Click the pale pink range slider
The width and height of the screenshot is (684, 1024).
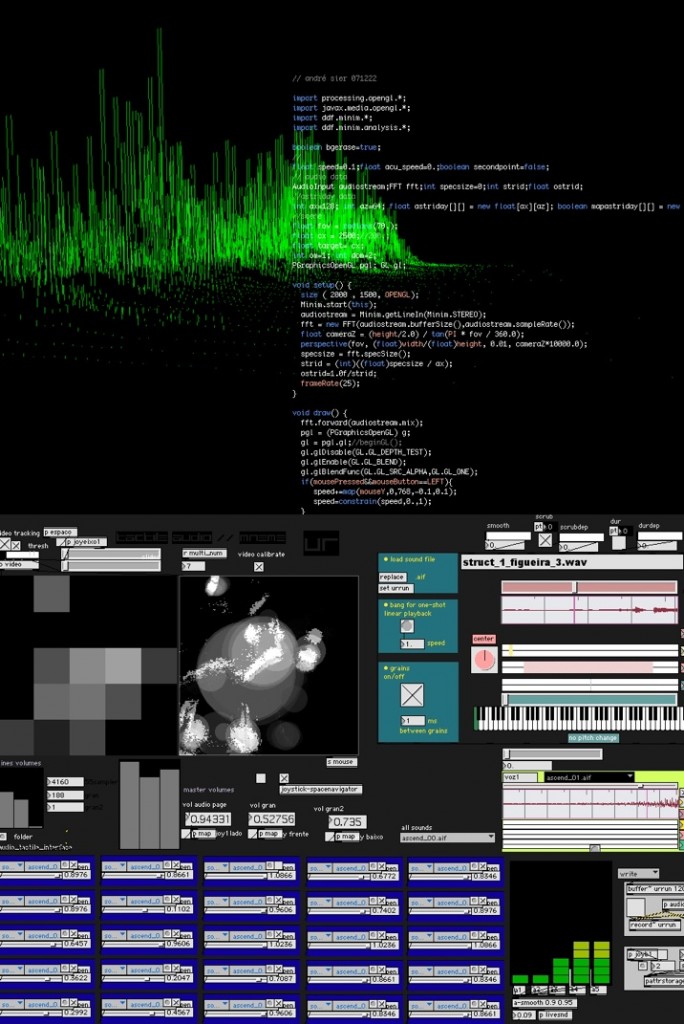[589, 667]
